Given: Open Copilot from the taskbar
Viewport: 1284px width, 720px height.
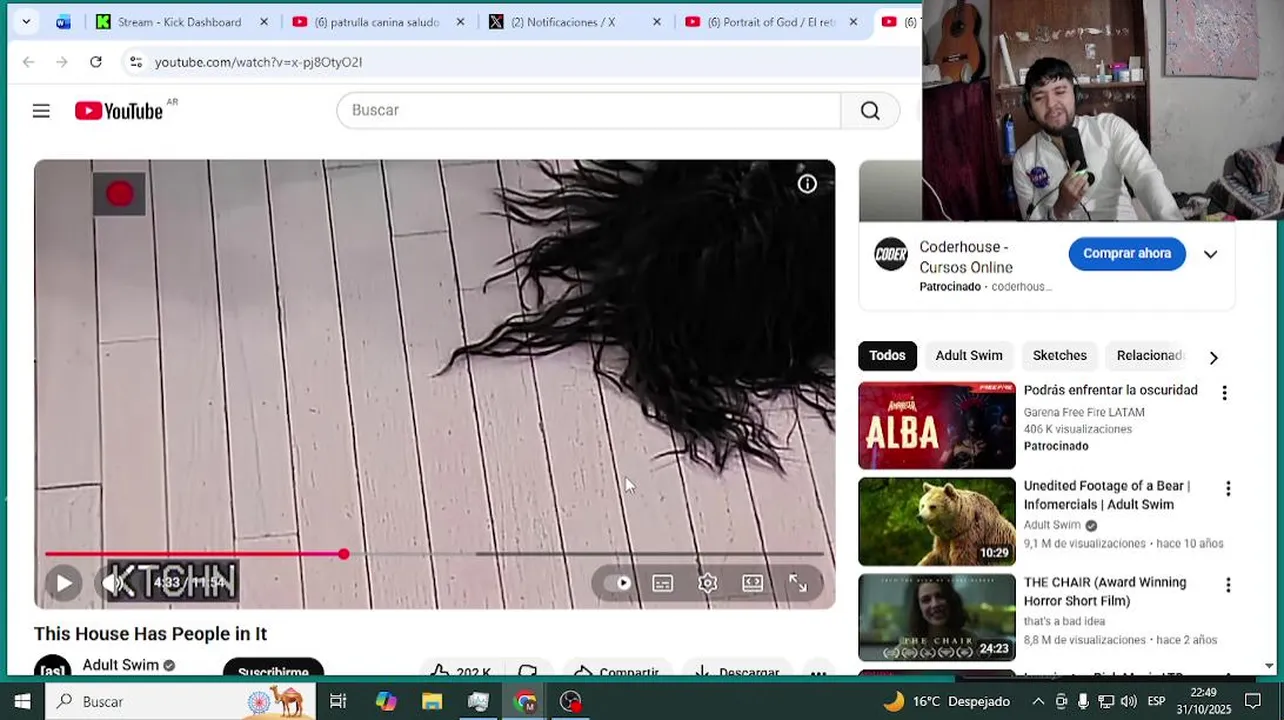Looking at the screenshot, I should [386, 701].
